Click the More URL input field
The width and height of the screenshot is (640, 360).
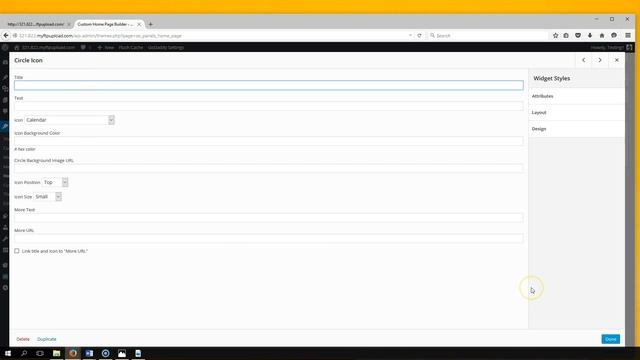point(269,238)
